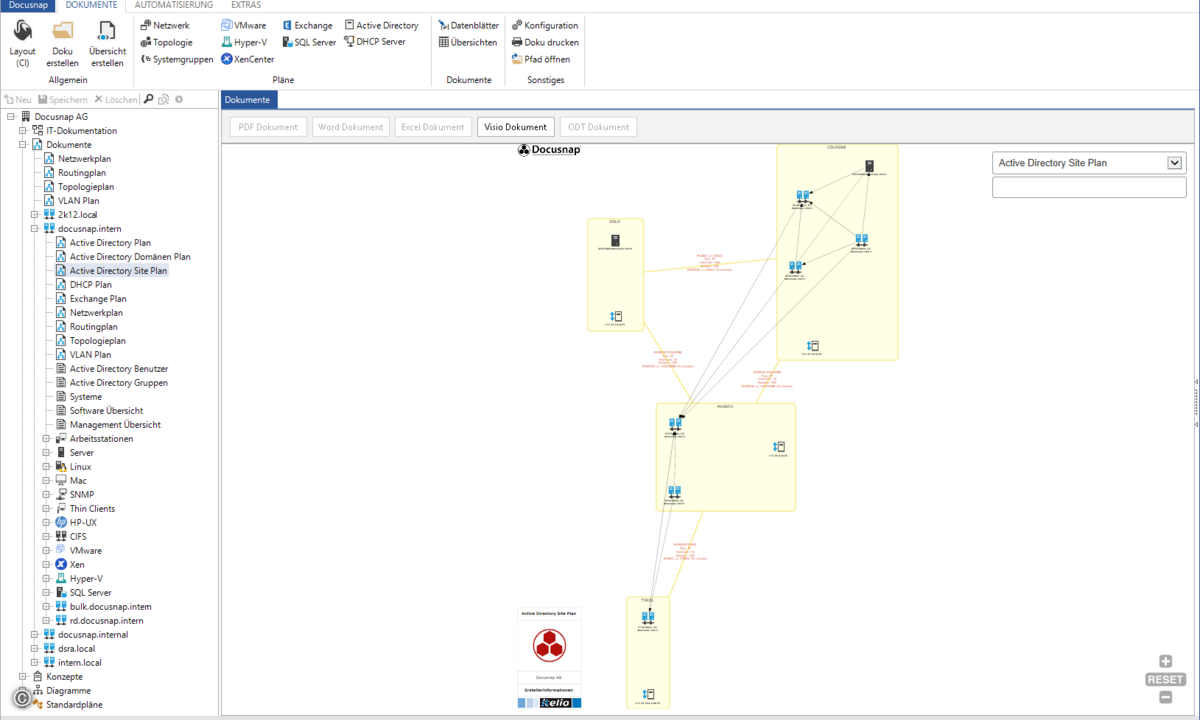
Task: Zoom out with the minus button
Action: 1165,697
